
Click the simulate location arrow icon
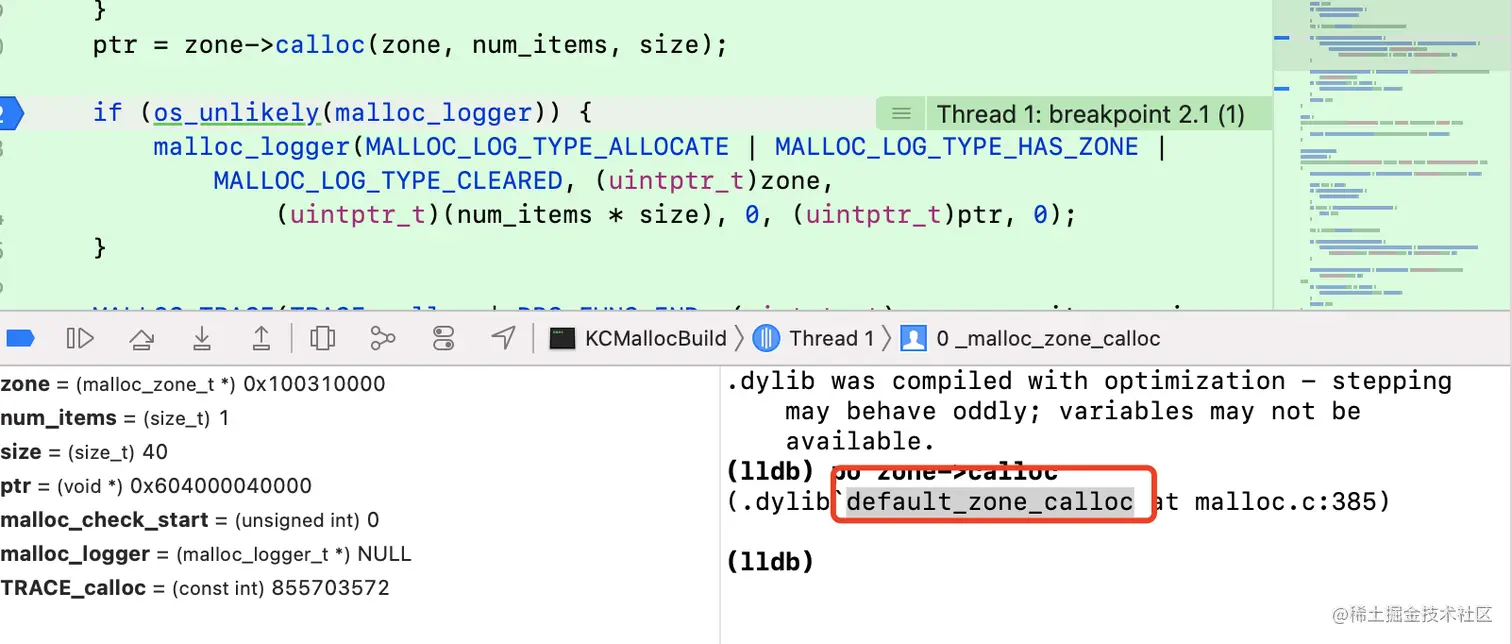504,339
